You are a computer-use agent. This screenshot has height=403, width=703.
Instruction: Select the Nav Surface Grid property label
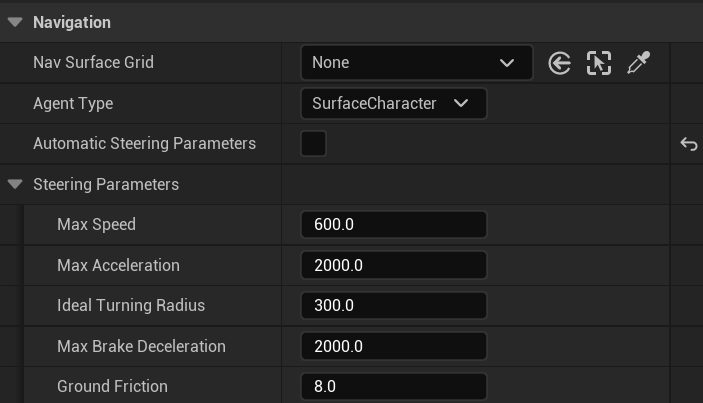pos(93,63)
